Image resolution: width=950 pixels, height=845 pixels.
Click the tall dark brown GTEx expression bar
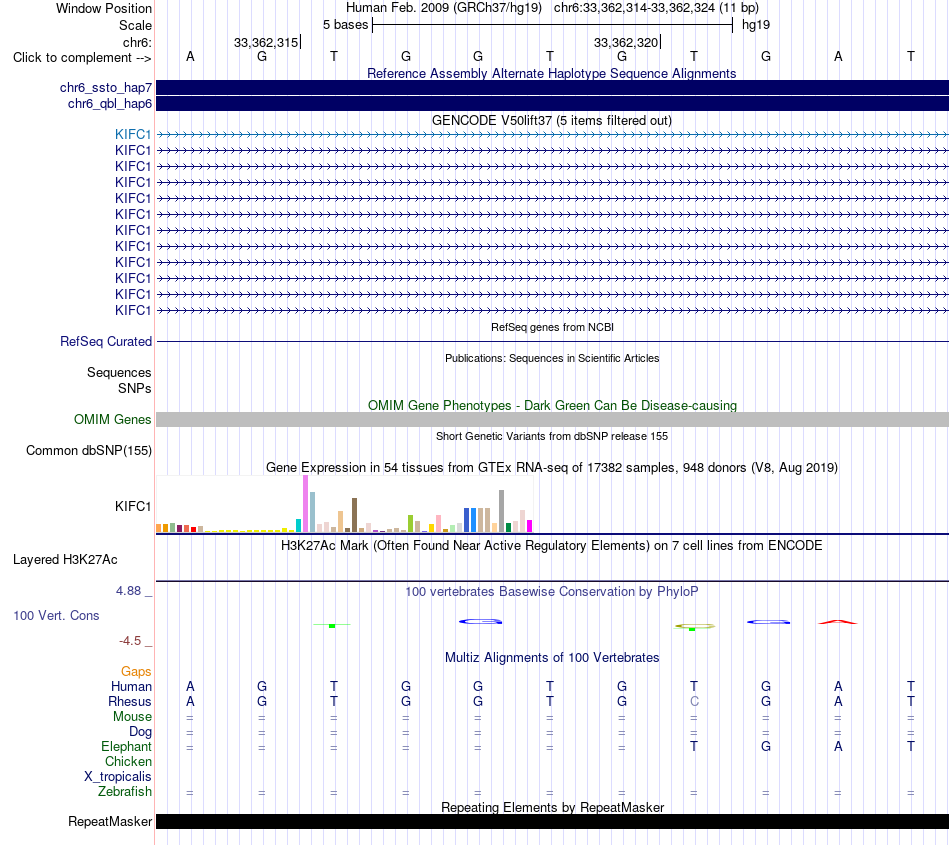[x=354, y=515]
